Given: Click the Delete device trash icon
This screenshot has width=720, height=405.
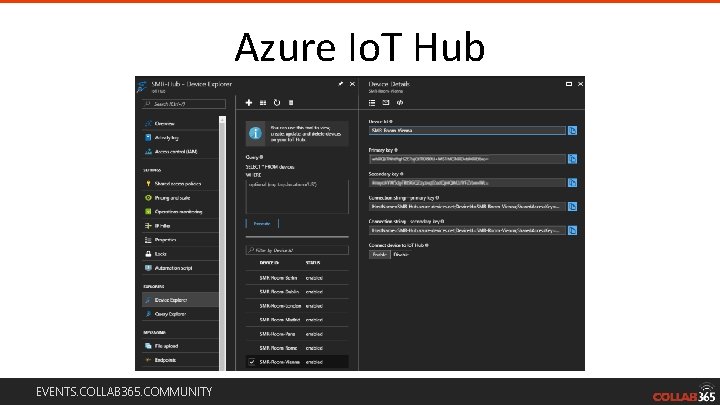Looking at the screenshot, I should pos(291,103).
